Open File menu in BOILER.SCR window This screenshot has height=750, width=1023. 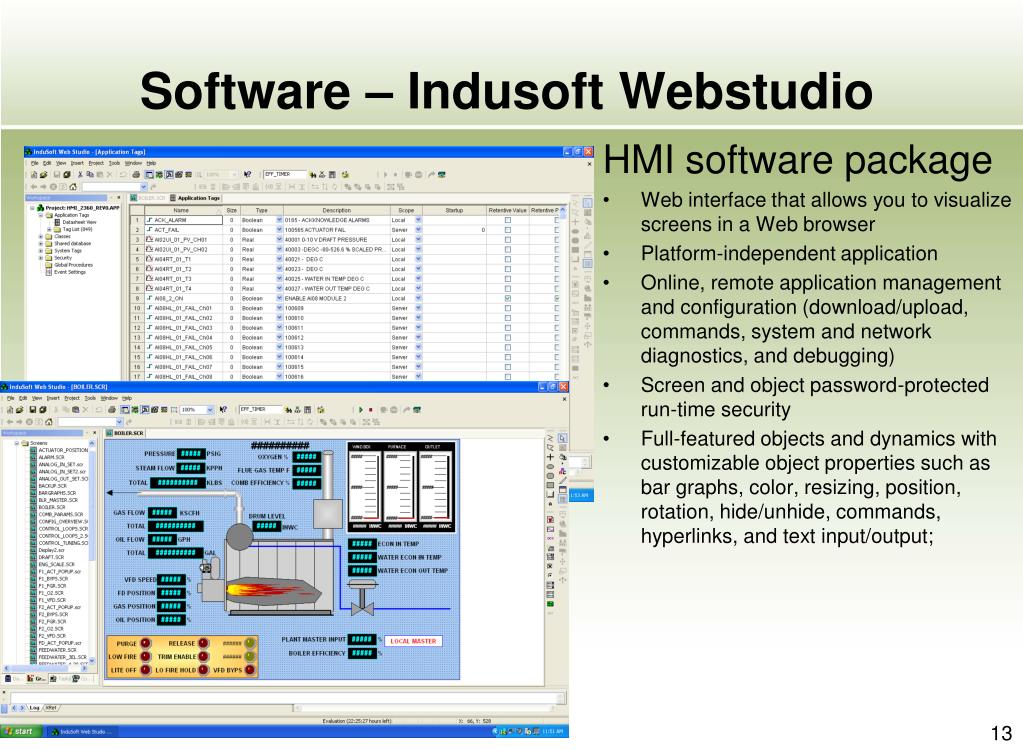tap(10, 398)
